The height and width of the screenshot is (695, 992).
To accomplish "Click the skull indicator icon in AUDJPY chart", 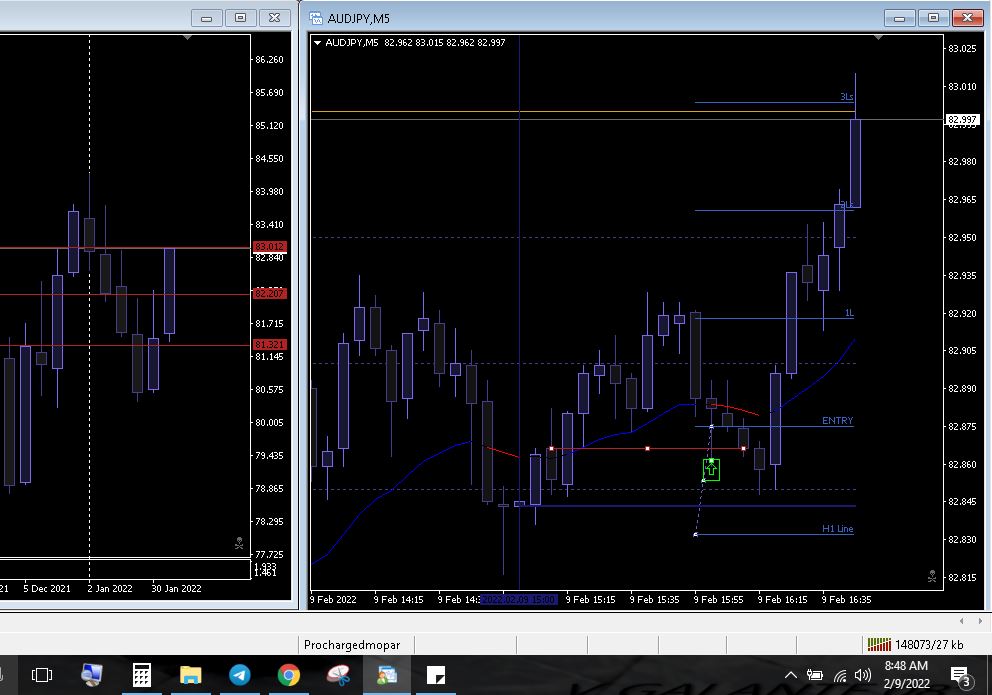I will pyautogui.click(x=932, y=575).
